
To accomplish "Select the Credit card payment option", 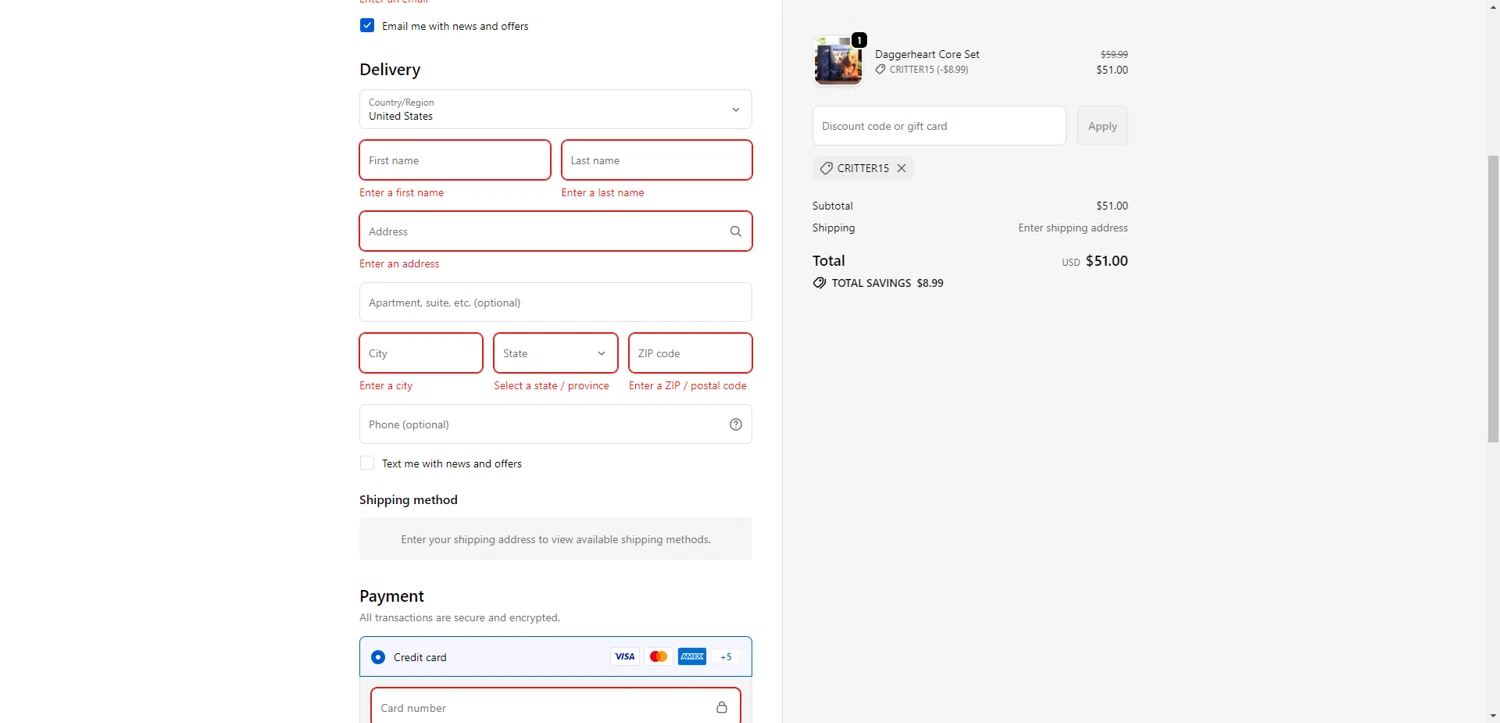I will [x=378, y=657].
